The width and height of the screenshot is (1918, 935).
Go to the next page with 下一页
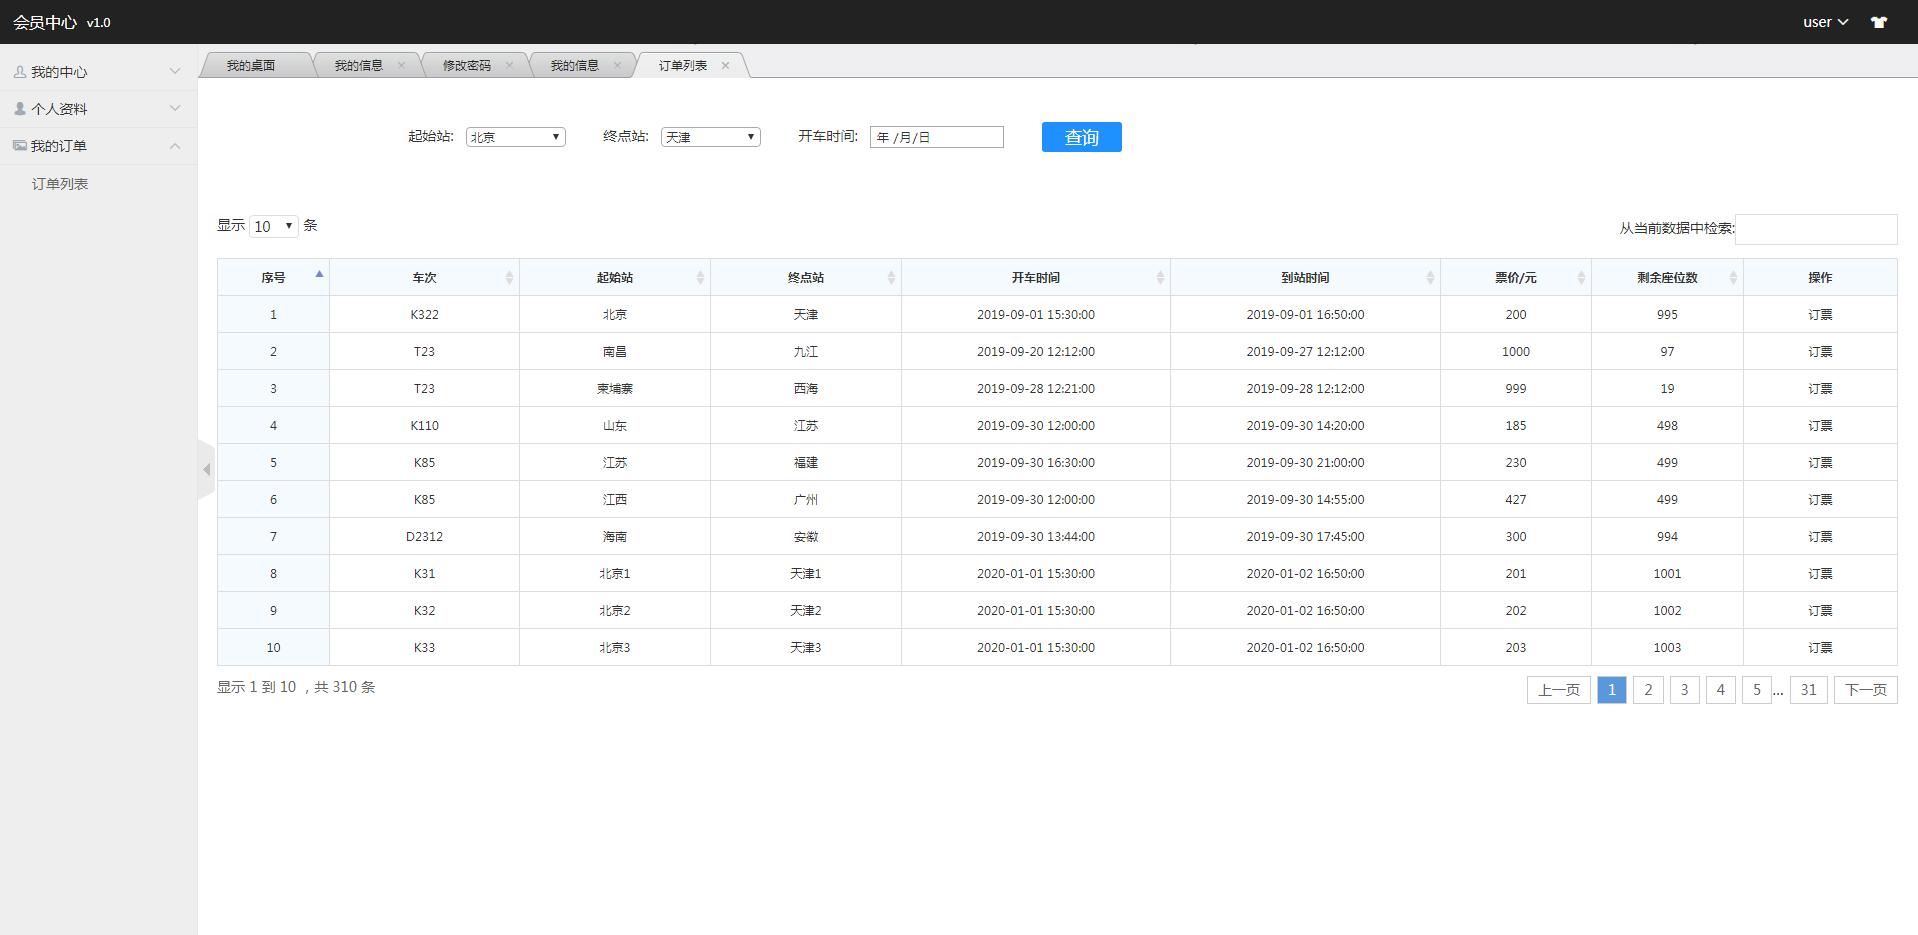pos(1865,690)
